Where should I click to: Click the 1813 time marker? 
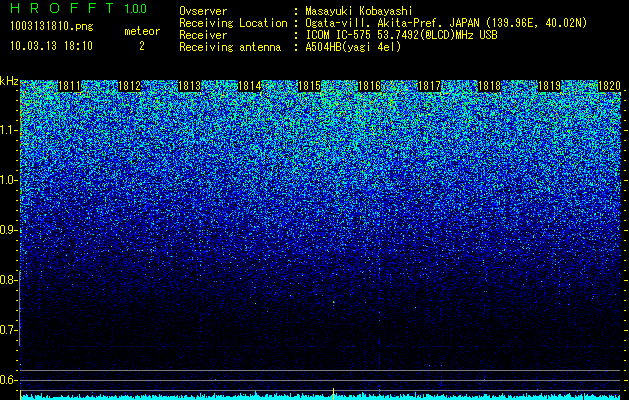pyautogui.click(x=189, y=86)
